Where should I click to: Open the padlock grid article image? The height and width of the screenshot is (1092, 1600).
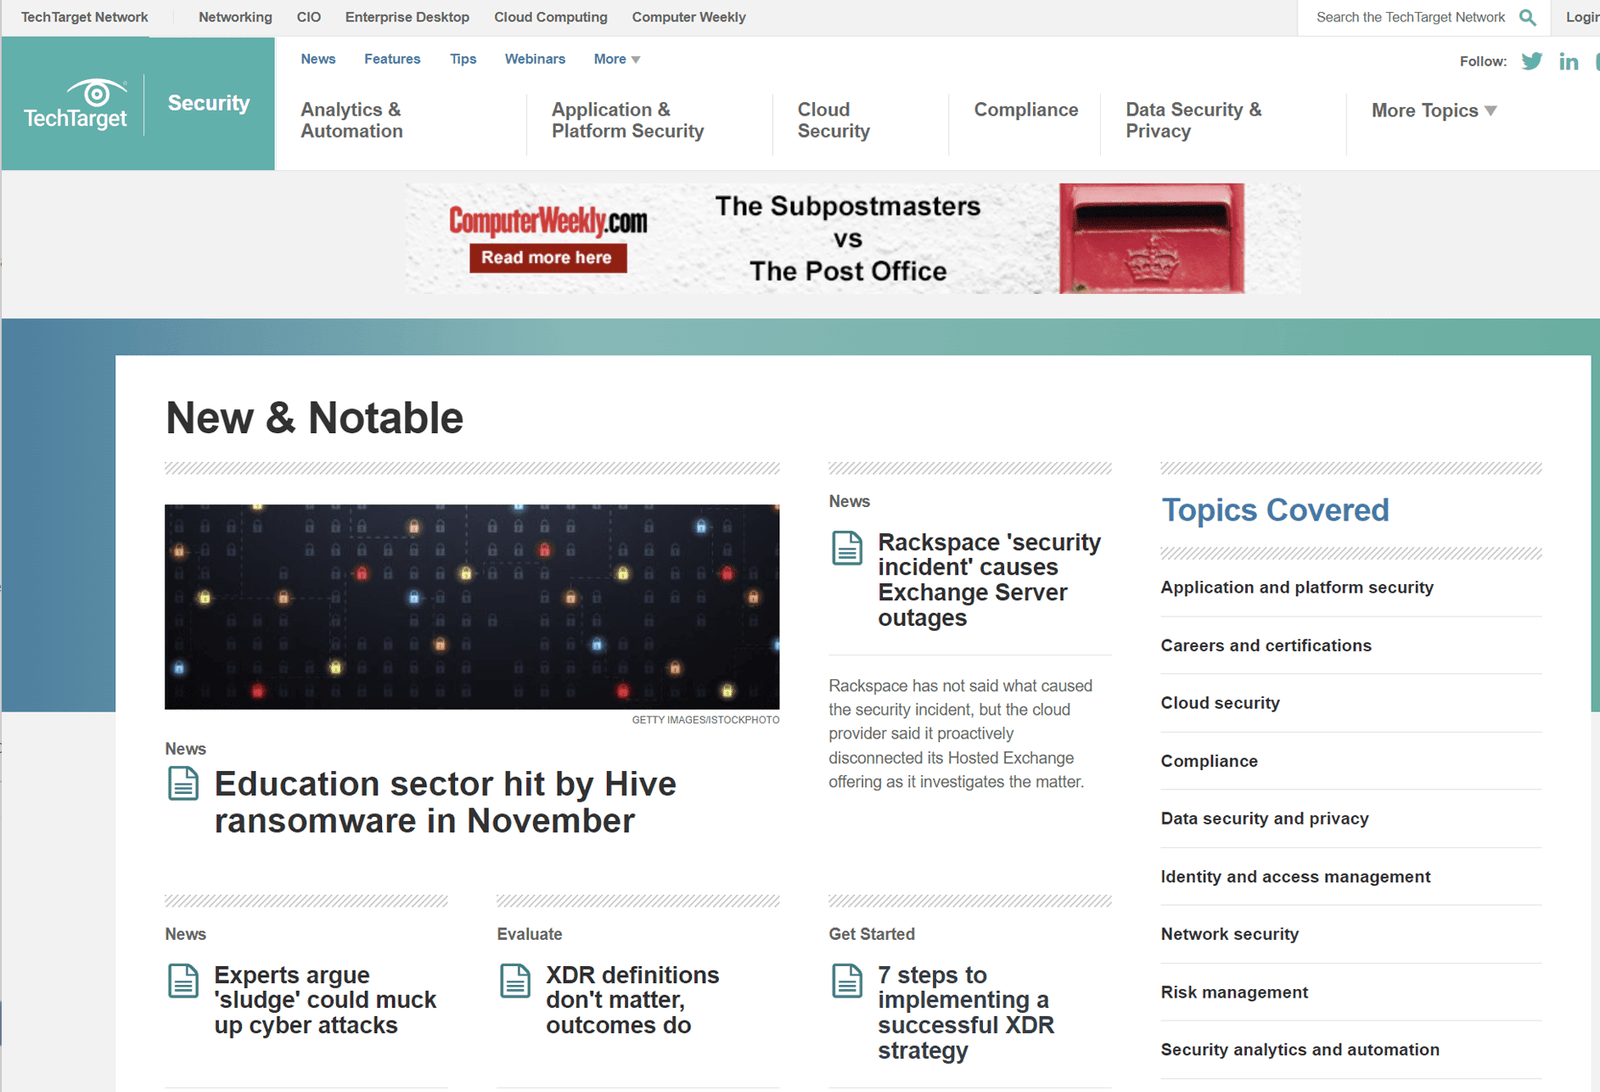click(472, 607)
